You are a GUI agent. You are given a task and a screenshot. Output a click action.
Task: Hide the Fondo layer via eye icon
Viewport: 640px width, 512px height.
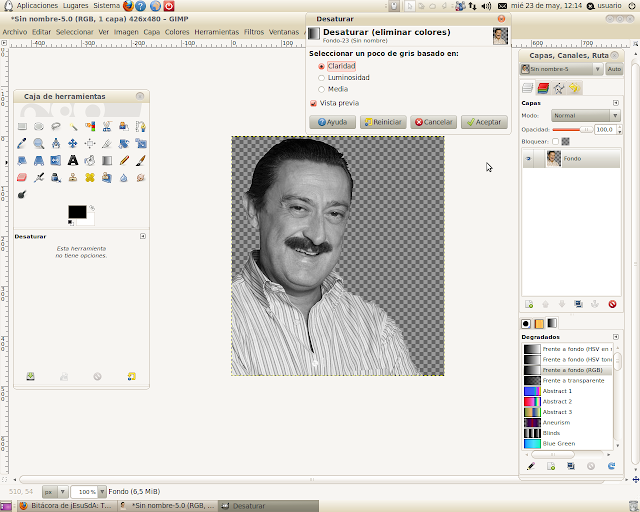(529, 159)
